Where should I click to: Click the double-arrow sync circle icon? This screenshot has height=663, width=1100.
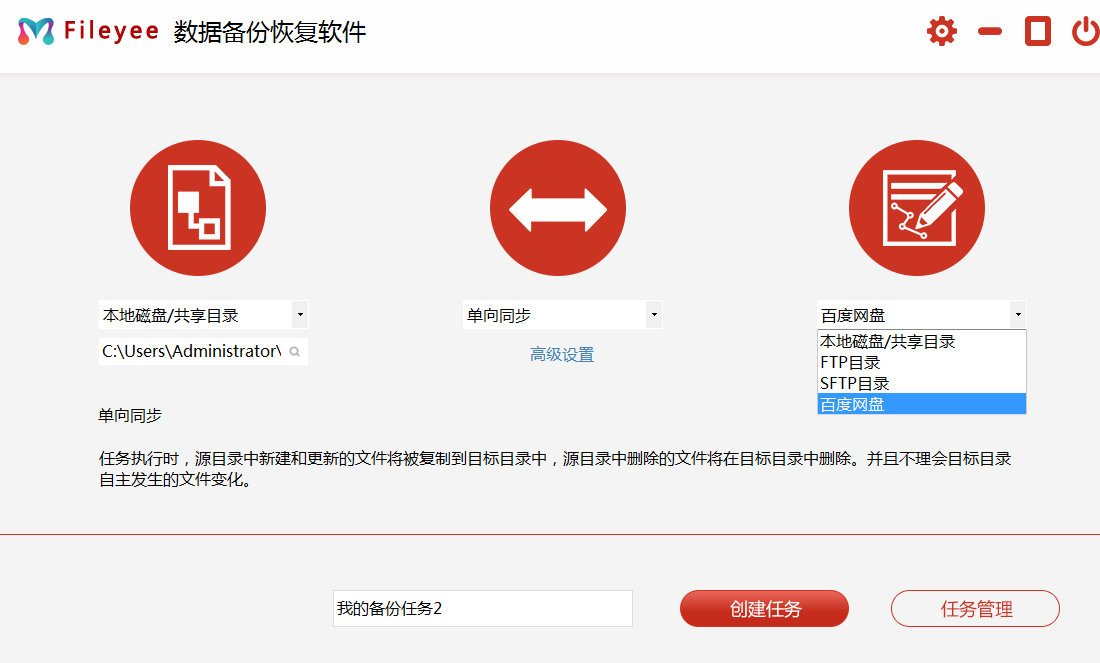click(558, 209)
